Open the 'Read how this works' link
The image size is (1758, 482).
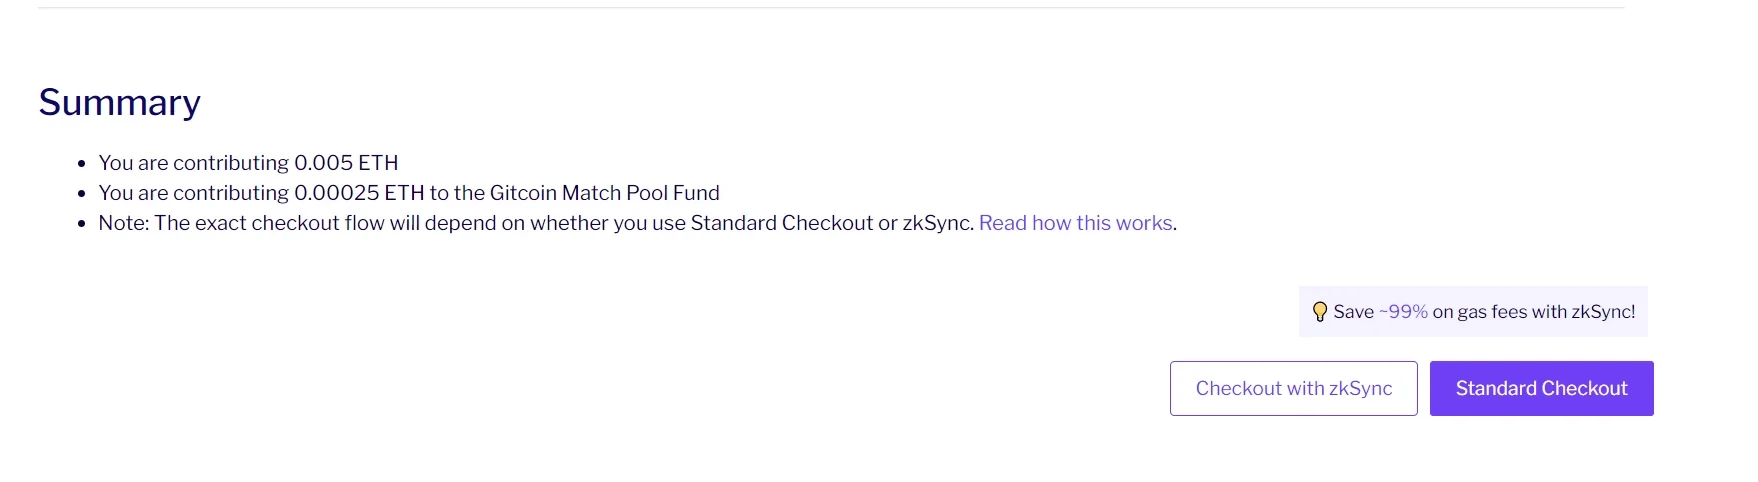[x=1075, y=223]
